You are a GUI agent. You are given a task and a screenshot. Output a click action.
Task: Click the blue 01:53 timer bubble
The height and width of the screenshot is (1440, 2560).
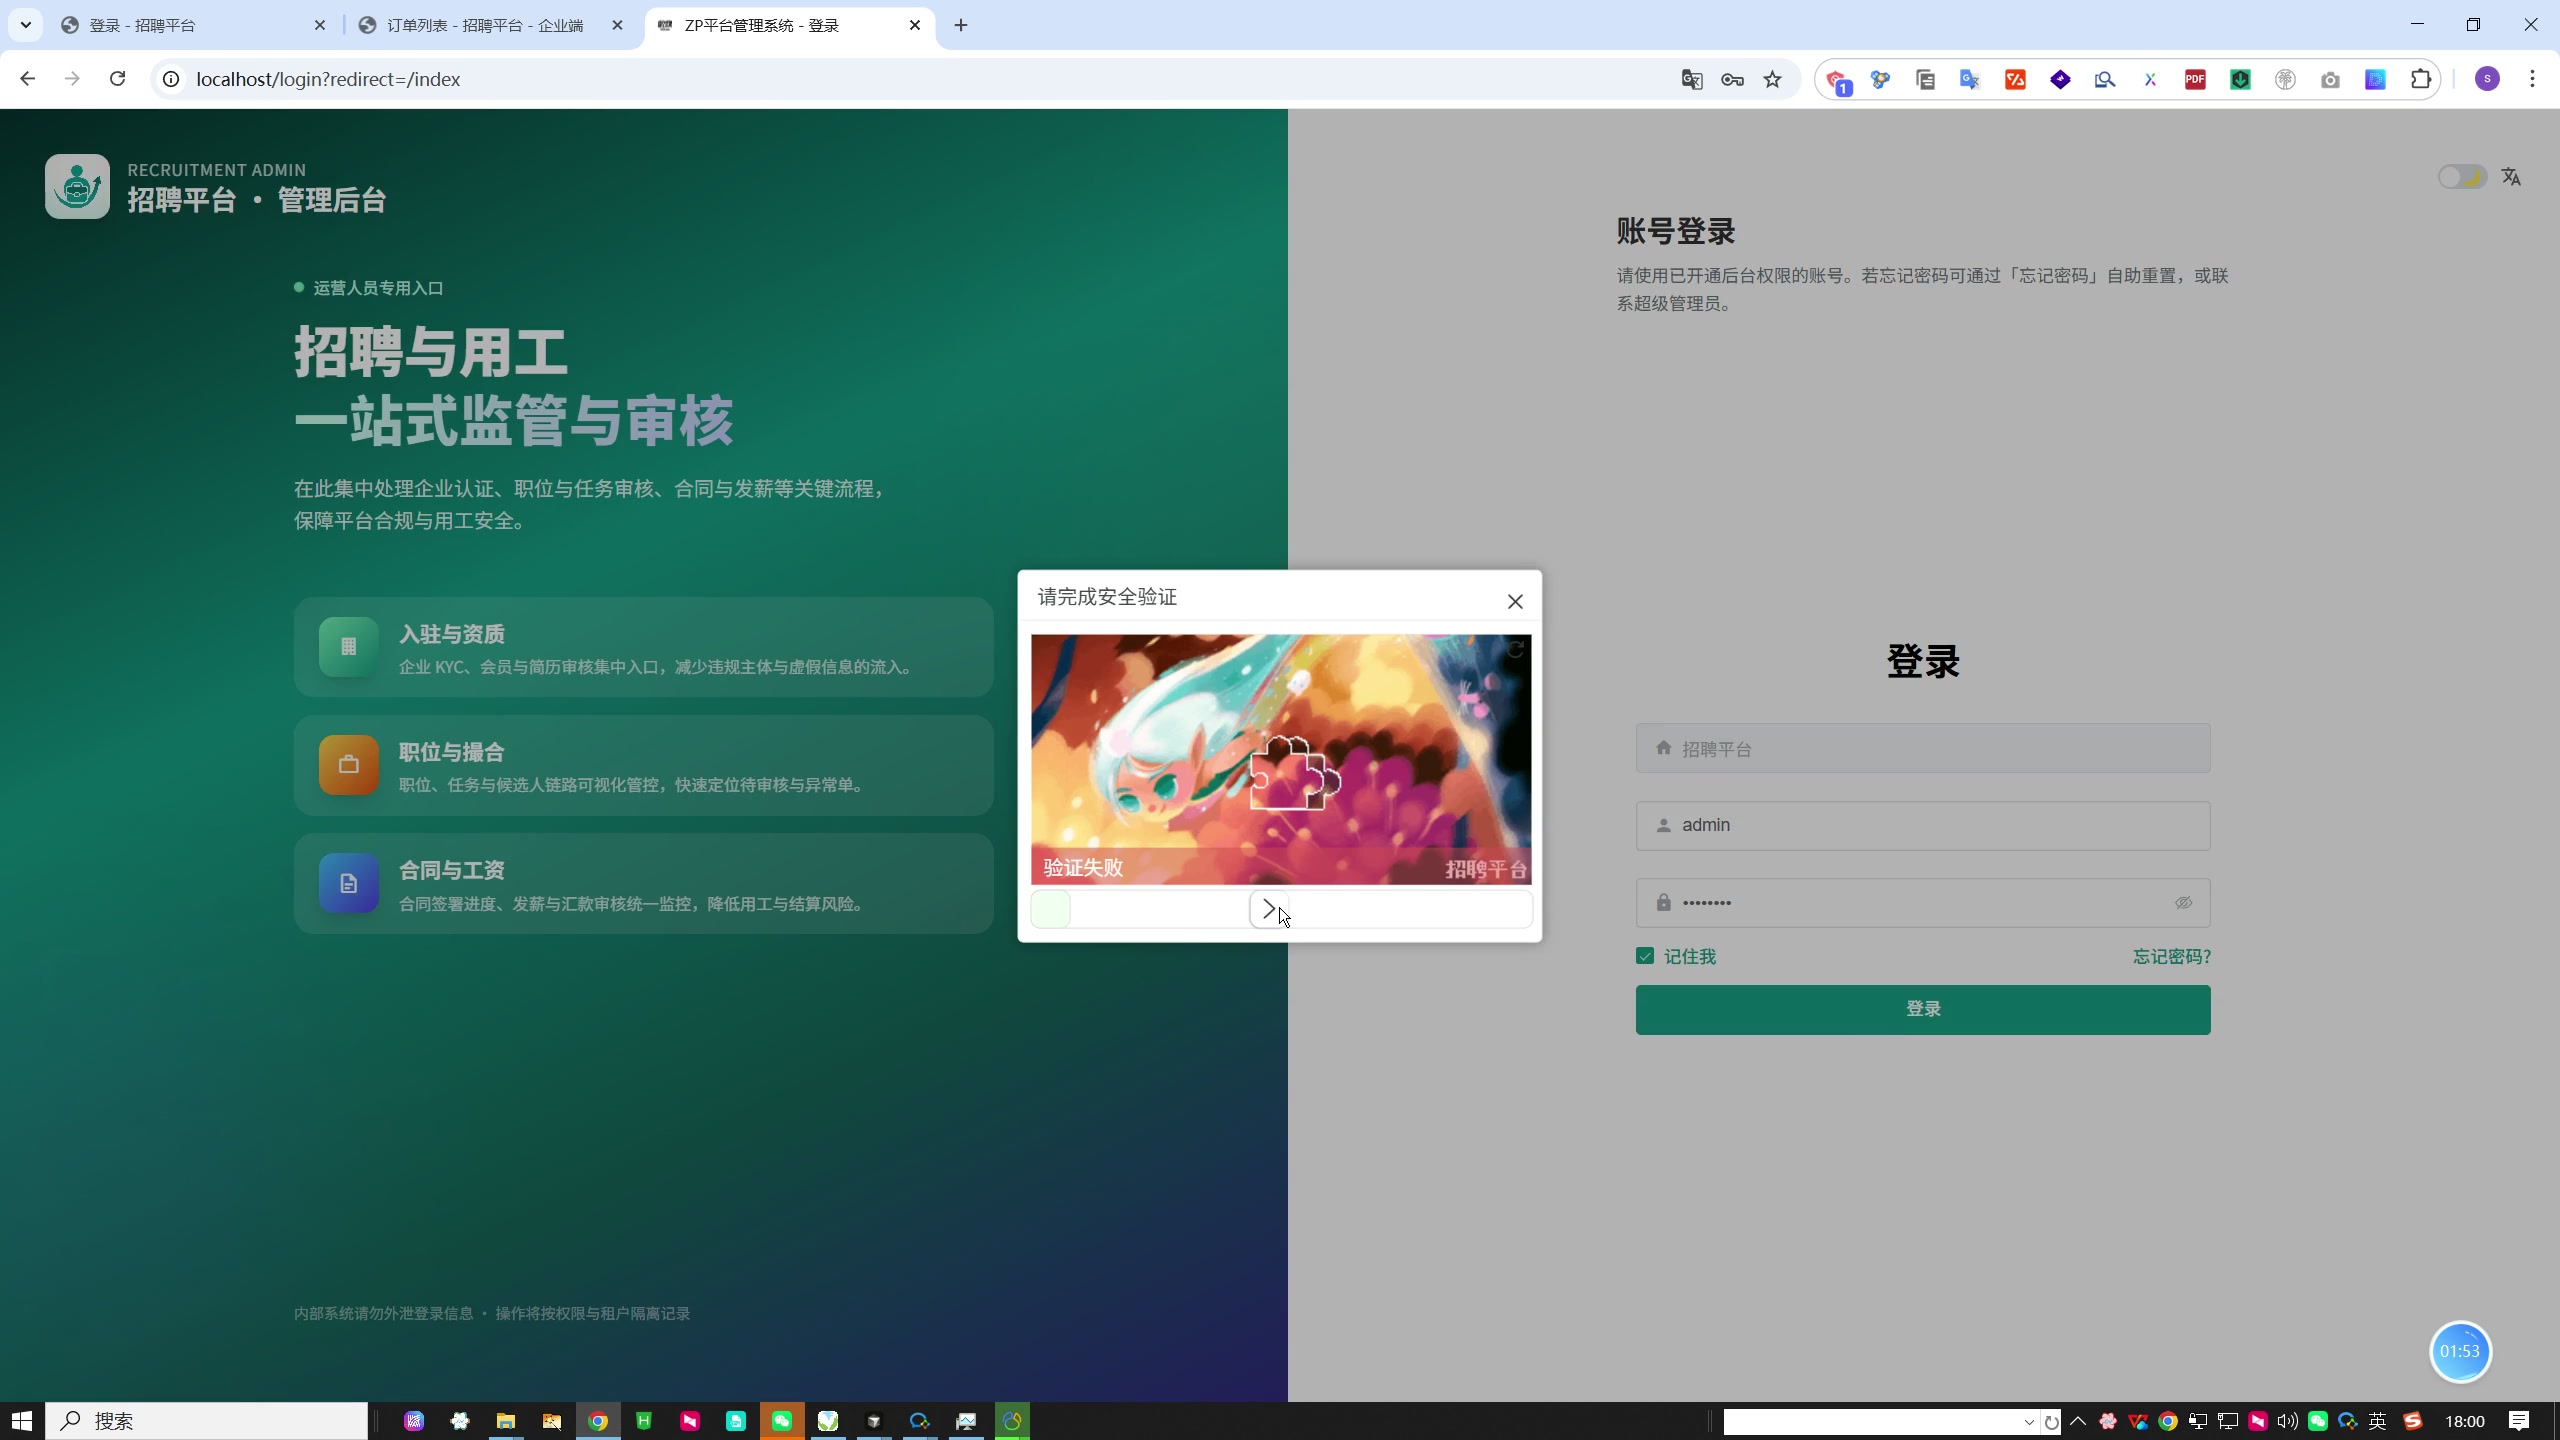(2460, 1351)
